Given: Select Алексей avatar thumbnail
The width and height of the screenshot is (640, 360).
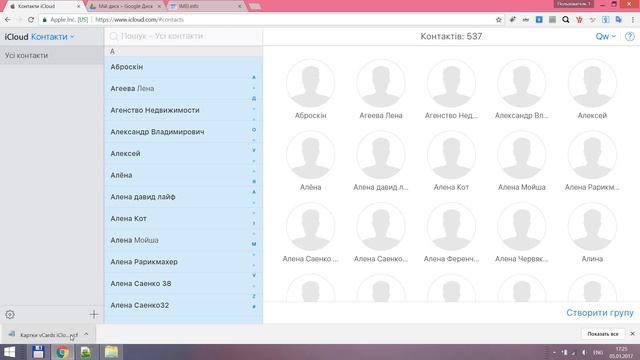Looking at the screenshot, I should [x=592, y=83].
